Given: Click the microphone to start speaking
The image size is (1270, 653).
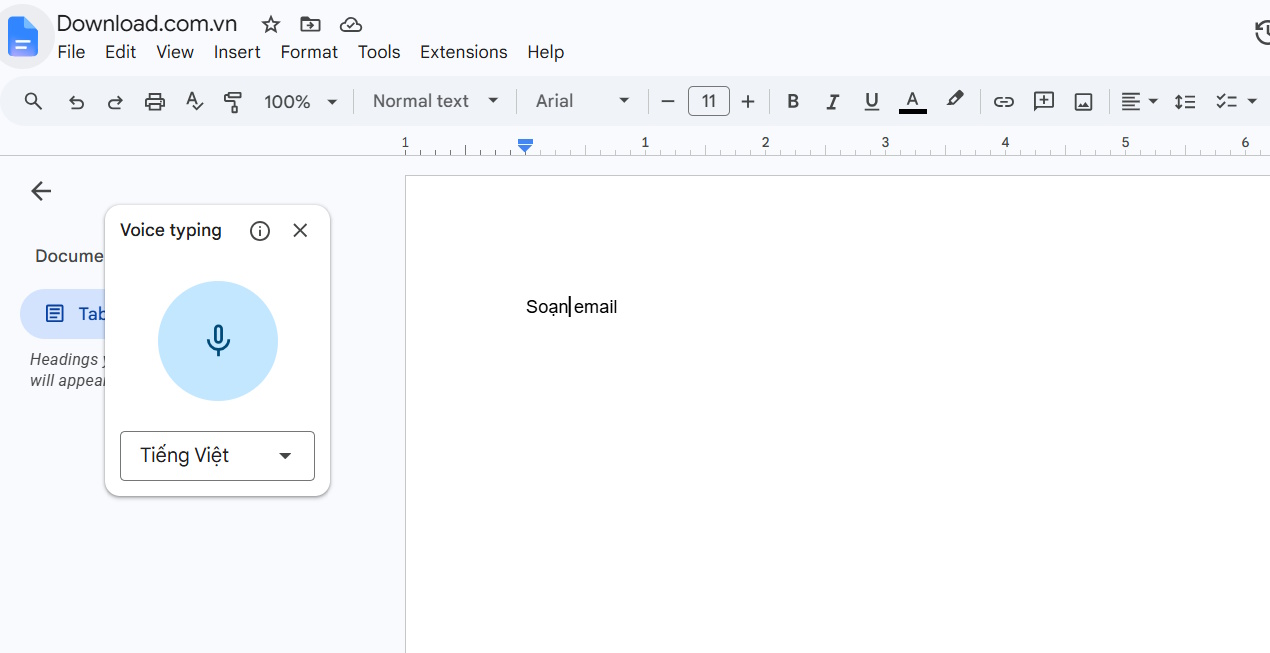Looking at the screenshot, I should coord(218,341).
